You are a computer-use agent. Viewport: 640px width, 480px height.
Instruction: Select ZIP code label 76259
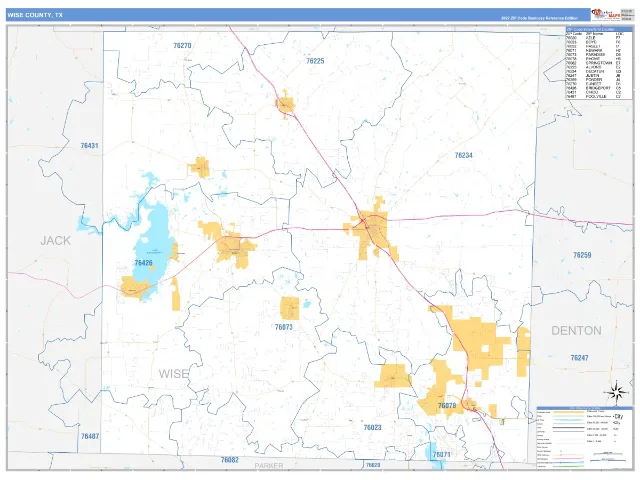tap(582, 255)
